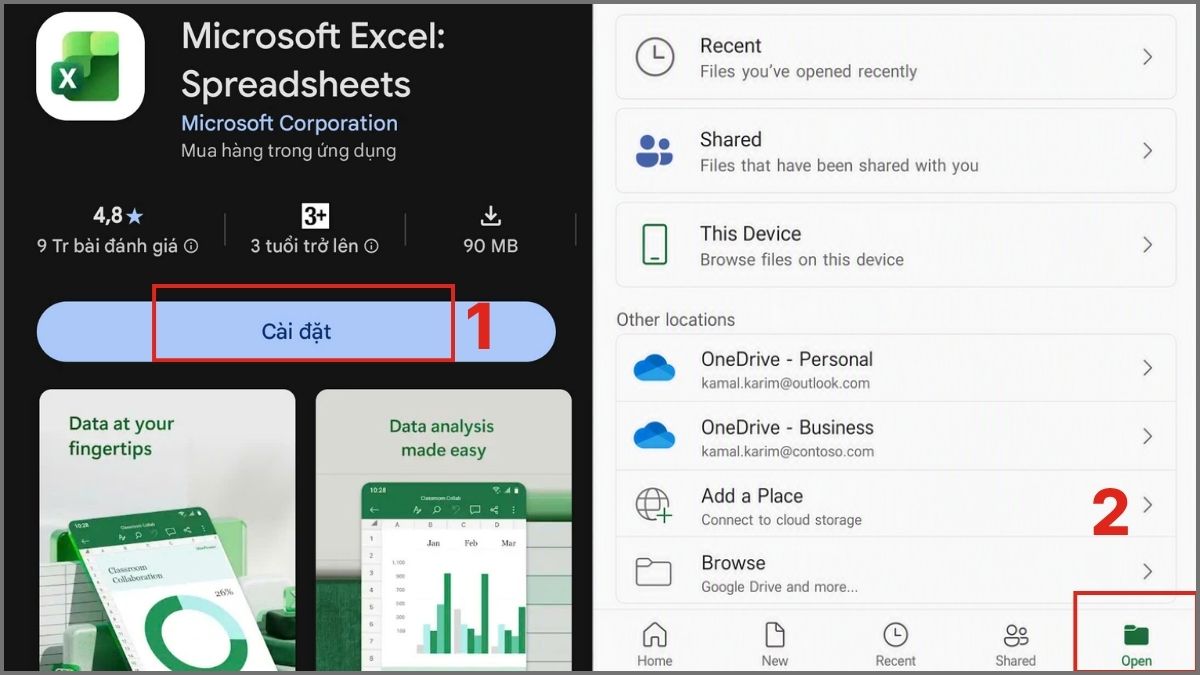This screenshot has width=1200, height=675.
Task: Expand the Add a Place chevron
Action: click(1147, 505)
